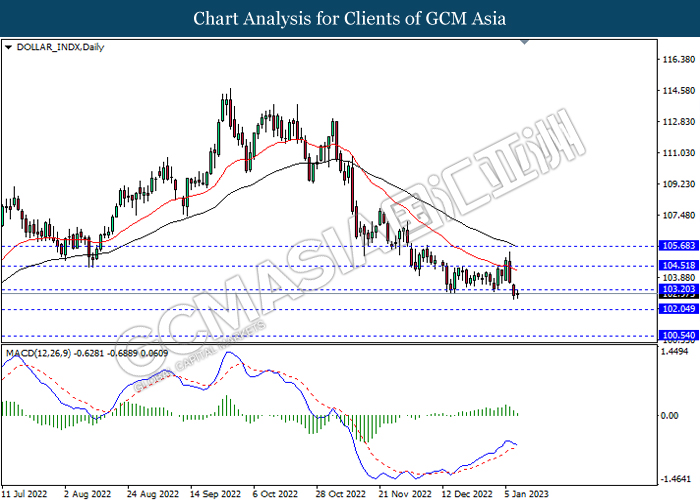Screen dimensions: 700x500
Task: Click the 112.830 price axis value
Action: [679, 122]
